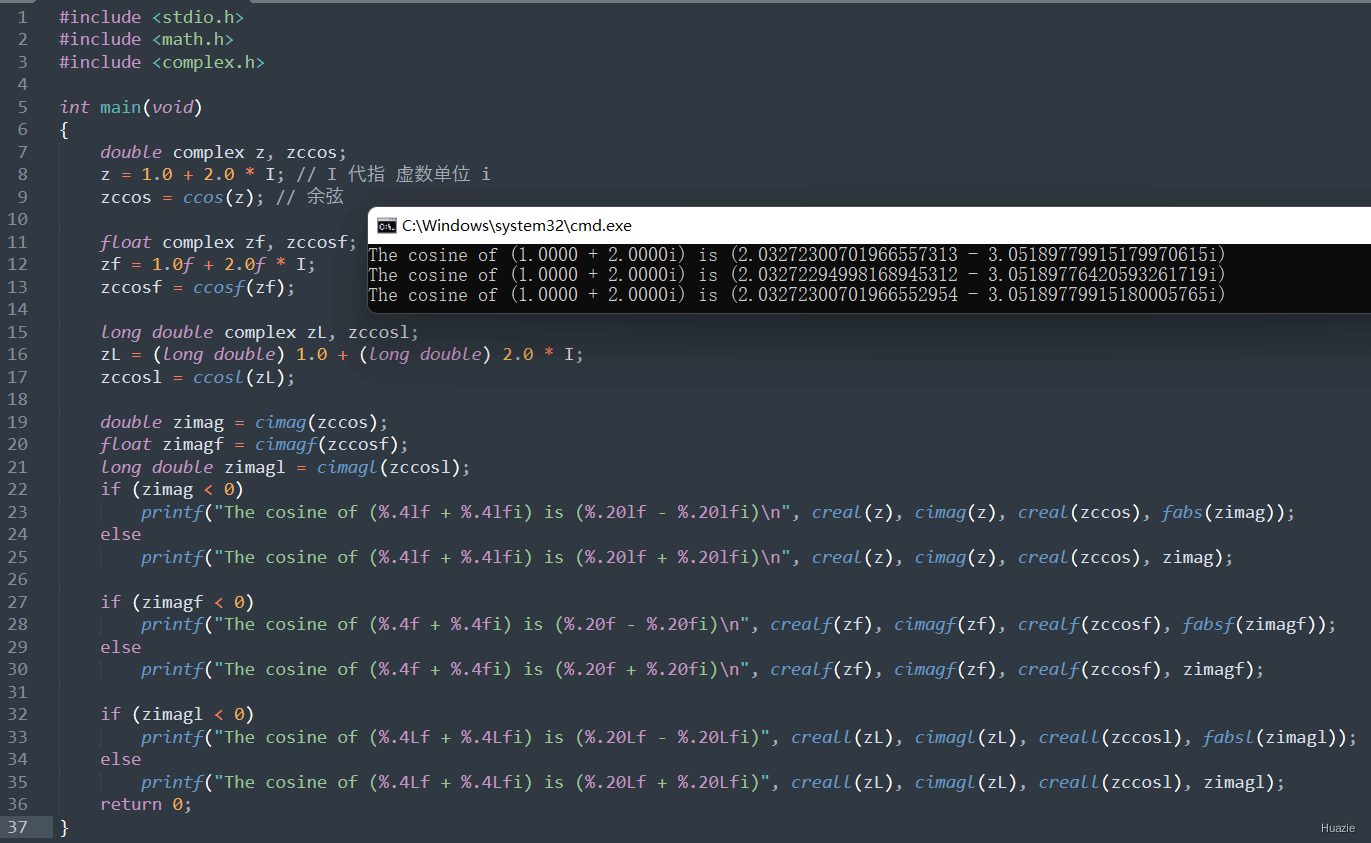Click the long double complex zL declaration
1371x843 pixels.
(x=259, y=332)
